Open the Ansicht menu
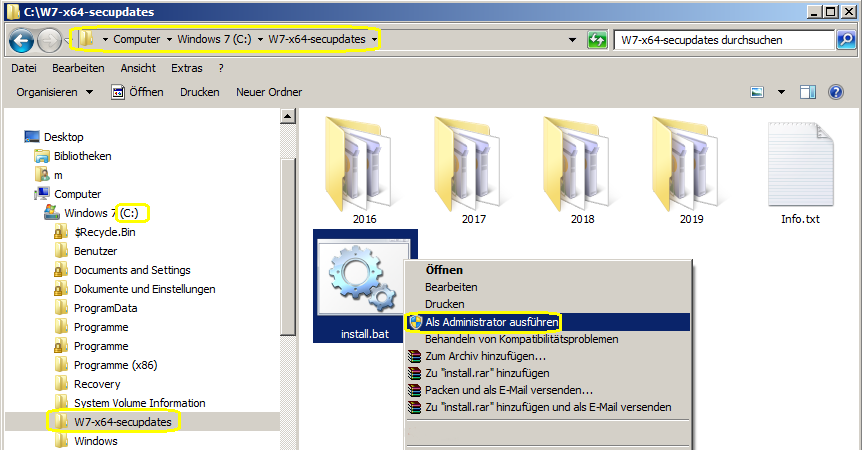The image size is (862, 450). [138, 68]
